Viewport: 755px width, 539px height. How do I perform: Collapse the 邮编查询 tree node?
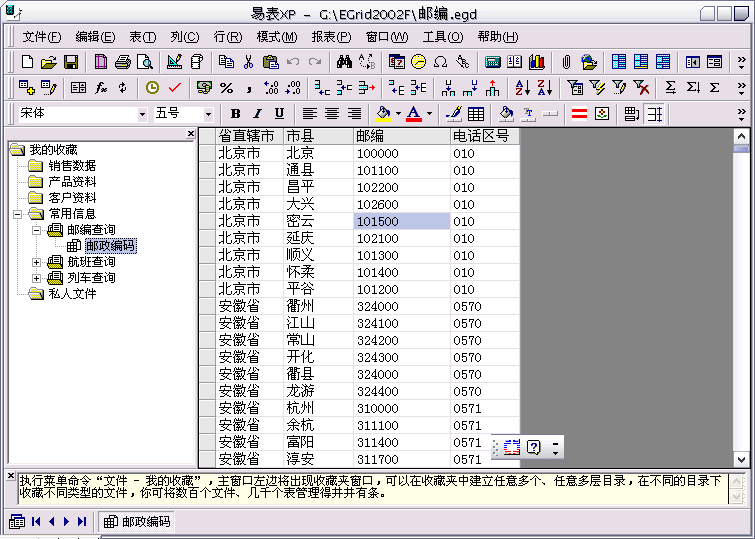pos(36,230)
